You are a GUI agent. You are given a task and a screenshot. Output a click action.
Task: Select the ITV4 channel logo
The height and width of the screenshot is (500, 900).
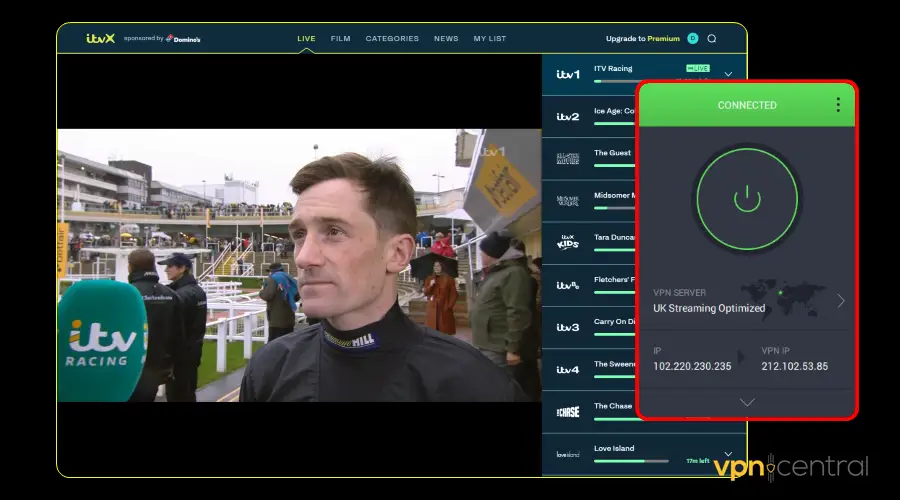[x=568, y=370]
